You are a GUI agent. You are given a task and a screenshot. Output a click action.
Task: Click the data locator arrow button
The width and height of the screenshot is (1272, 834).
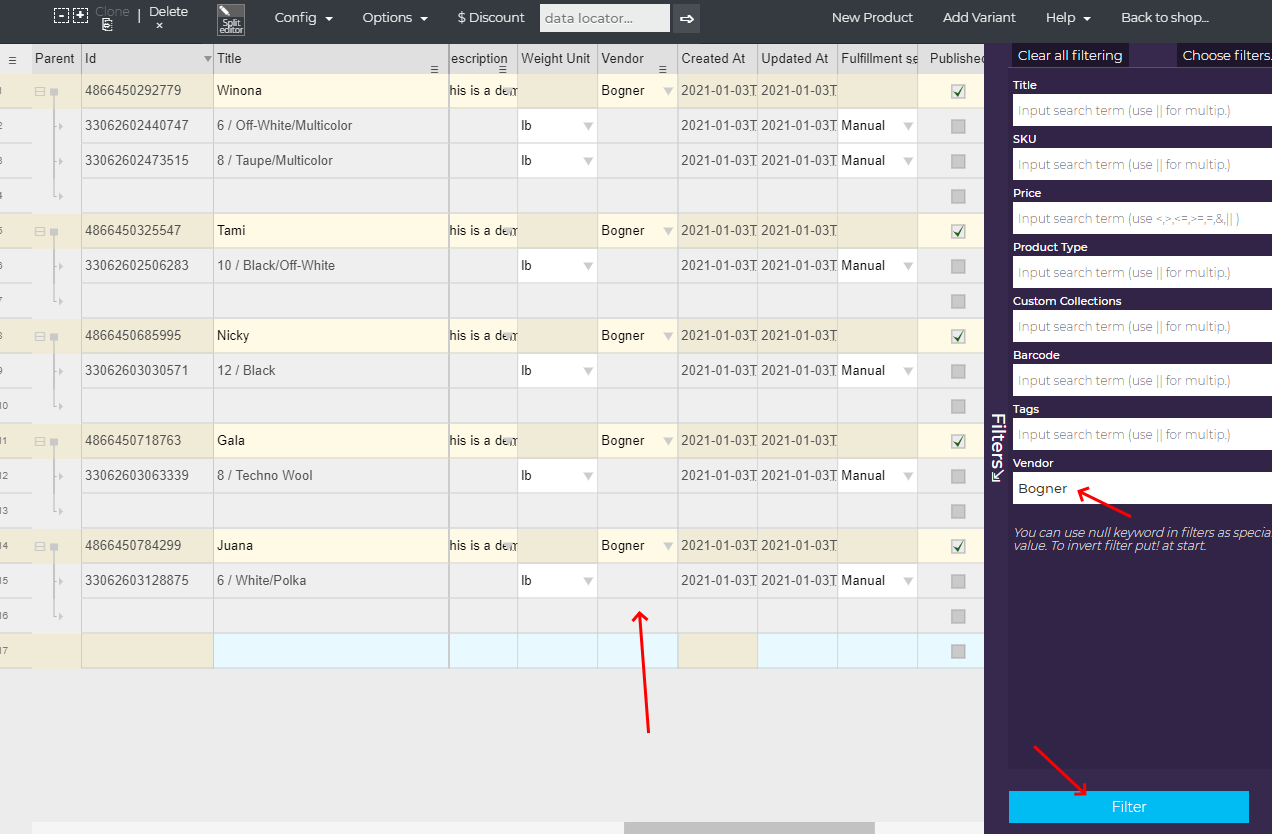(x=686, y=18)
